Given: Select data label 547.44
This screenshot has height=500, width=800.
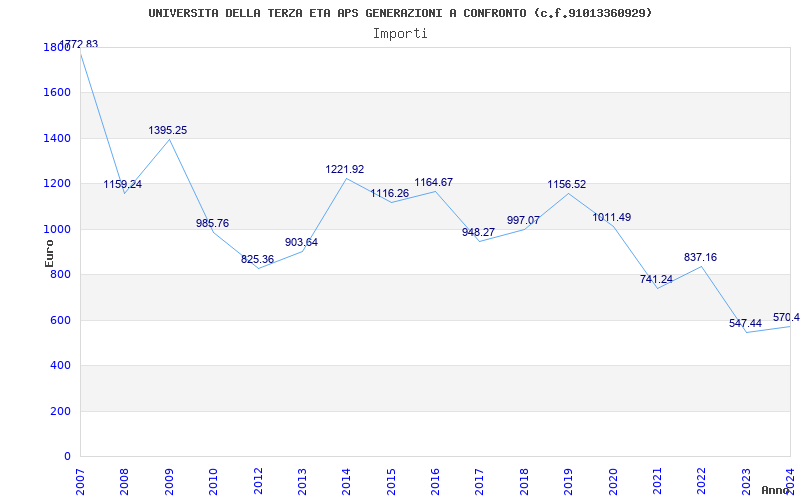Looking at the screenshot, I should [x=745, y=323].
